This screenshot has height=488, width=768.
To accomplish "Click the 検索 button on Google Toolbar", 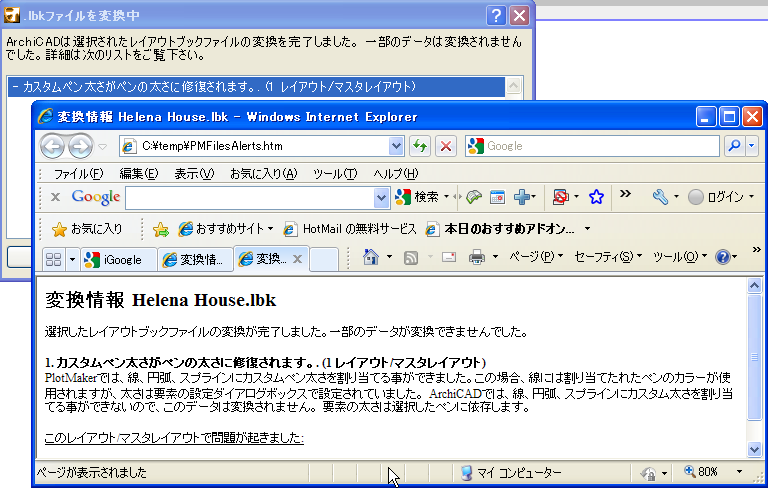I will point(417,197).
